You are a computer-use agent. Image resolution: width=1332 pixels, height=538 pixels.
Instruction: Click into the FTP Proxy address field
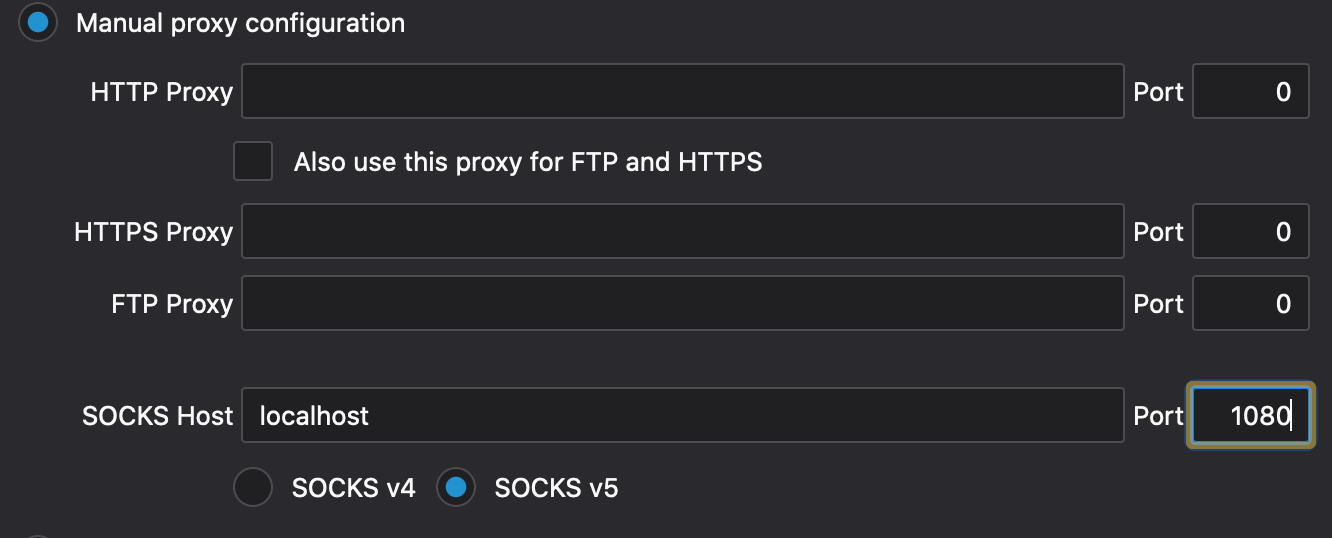point(682,304)
